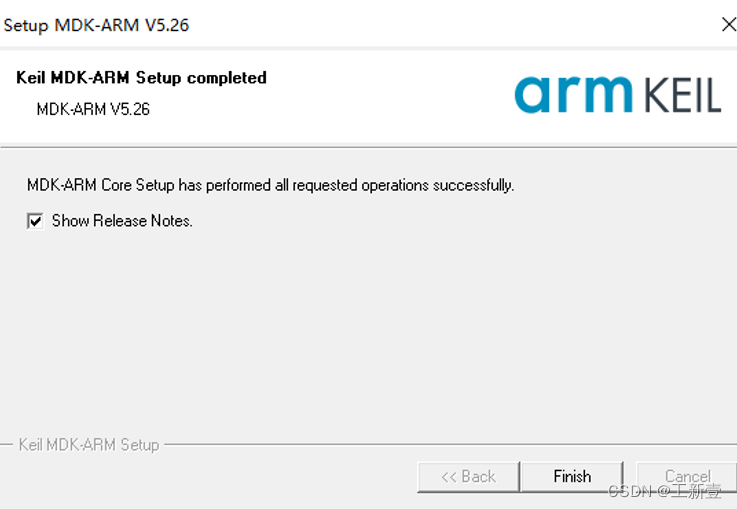Screen dimensions: 737x509
Task: Click the greyed-out << Back button
Action: [469, 477]
